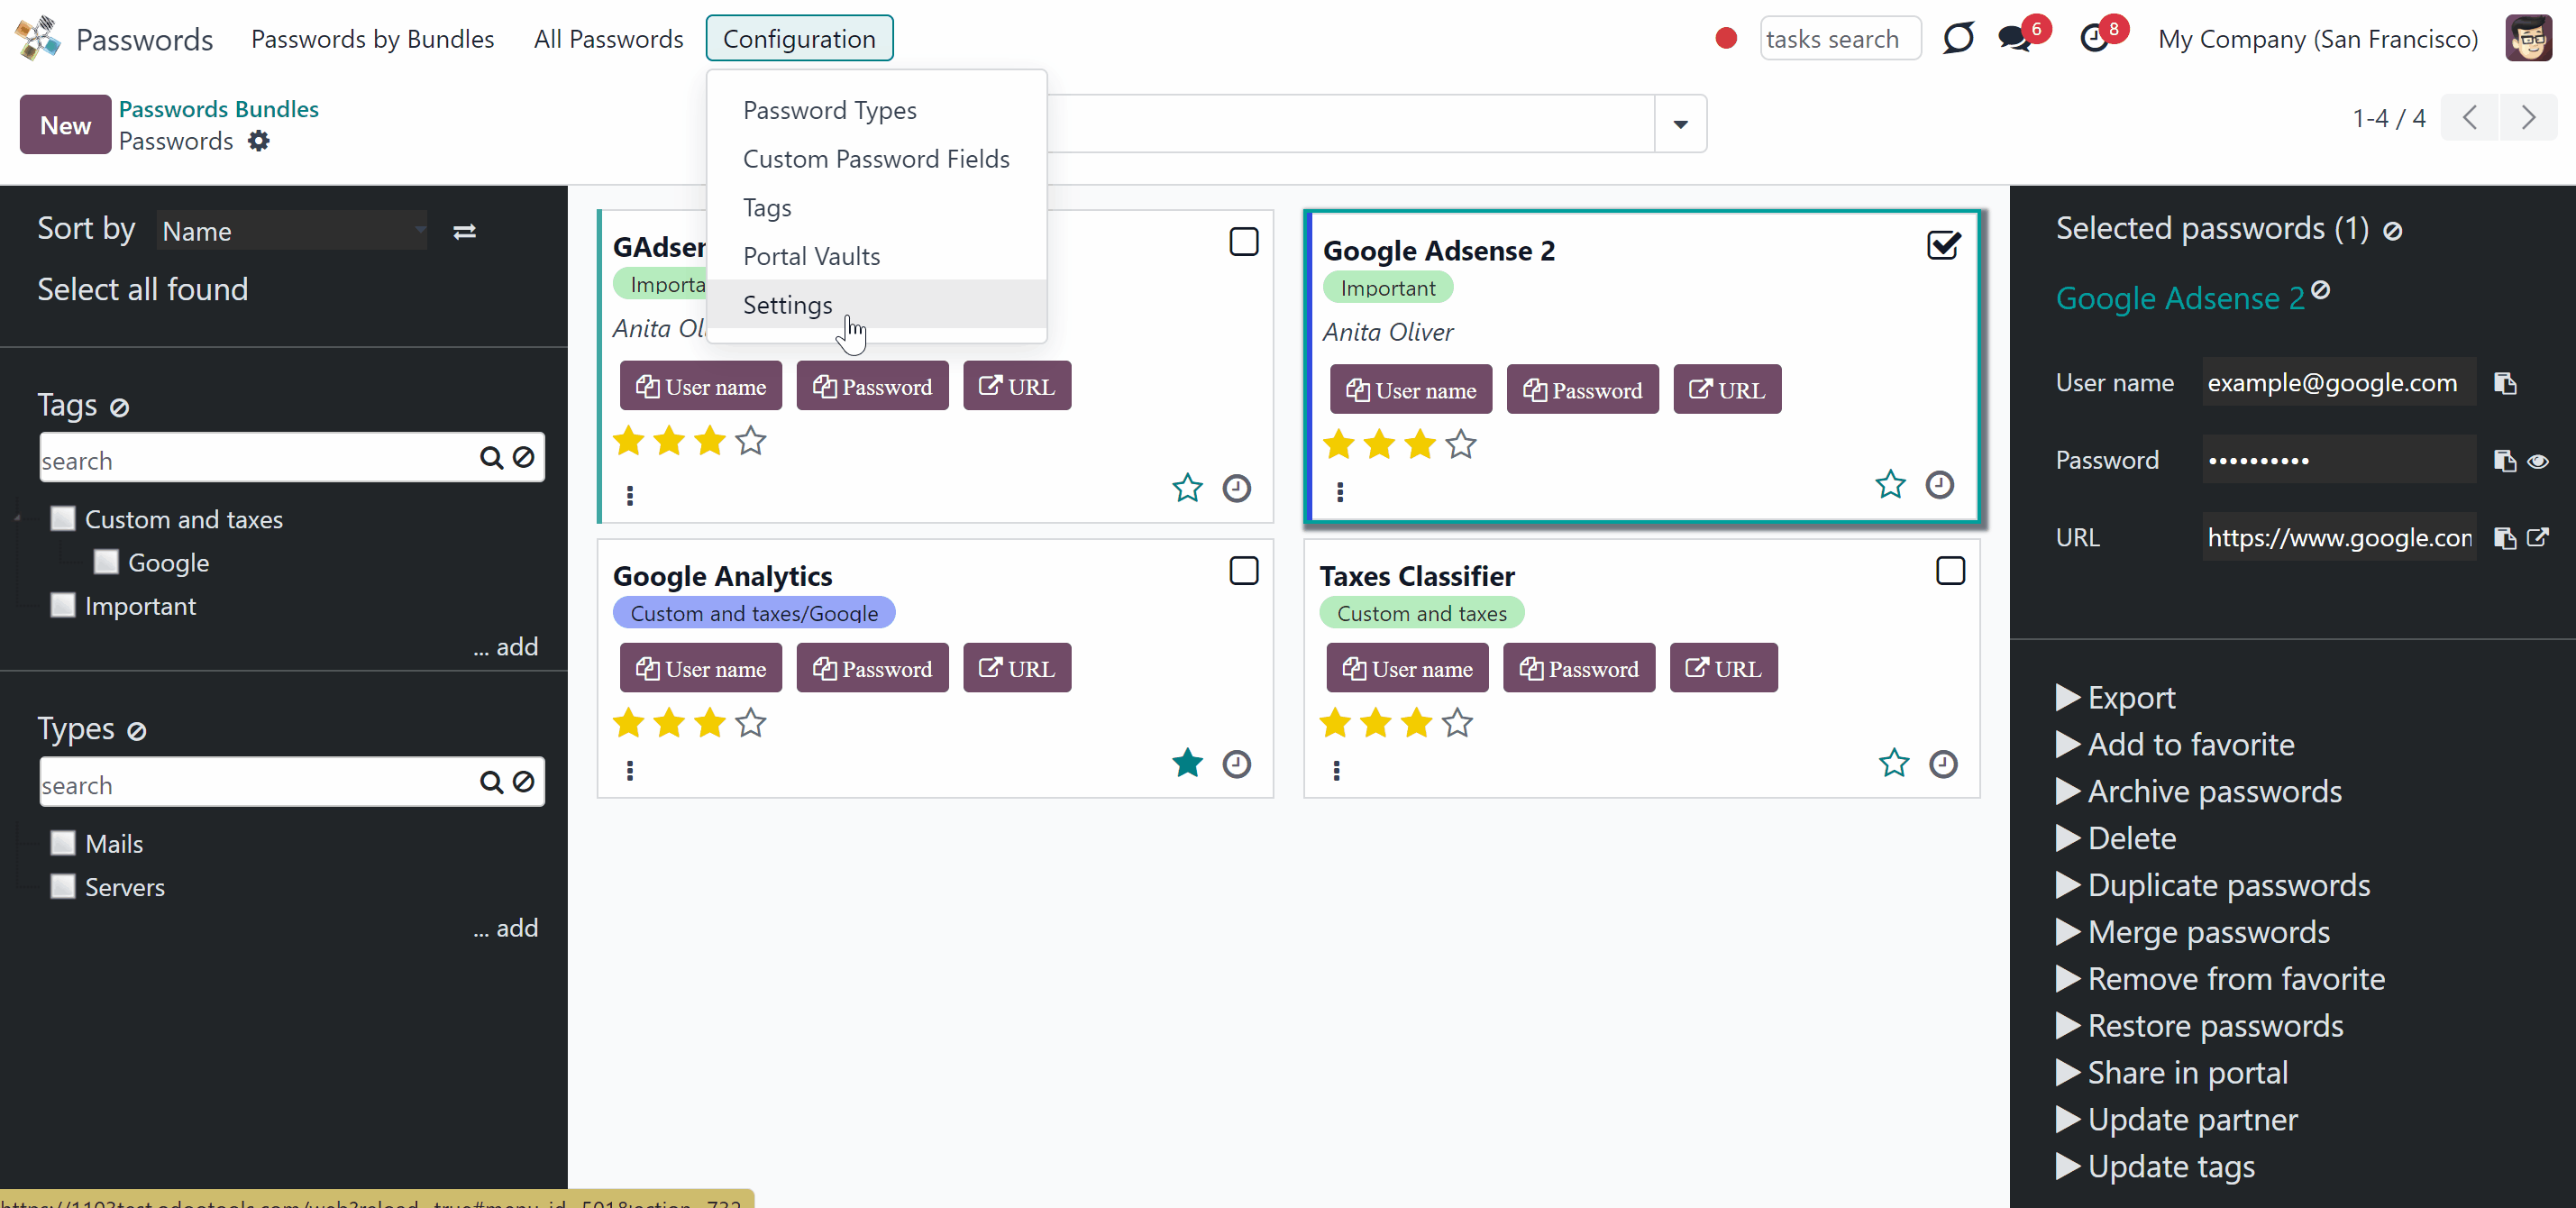Image resolution: width=2576 pixels, height=1208 pixels.
Task: Click Select all found
Action: (142, 289)
